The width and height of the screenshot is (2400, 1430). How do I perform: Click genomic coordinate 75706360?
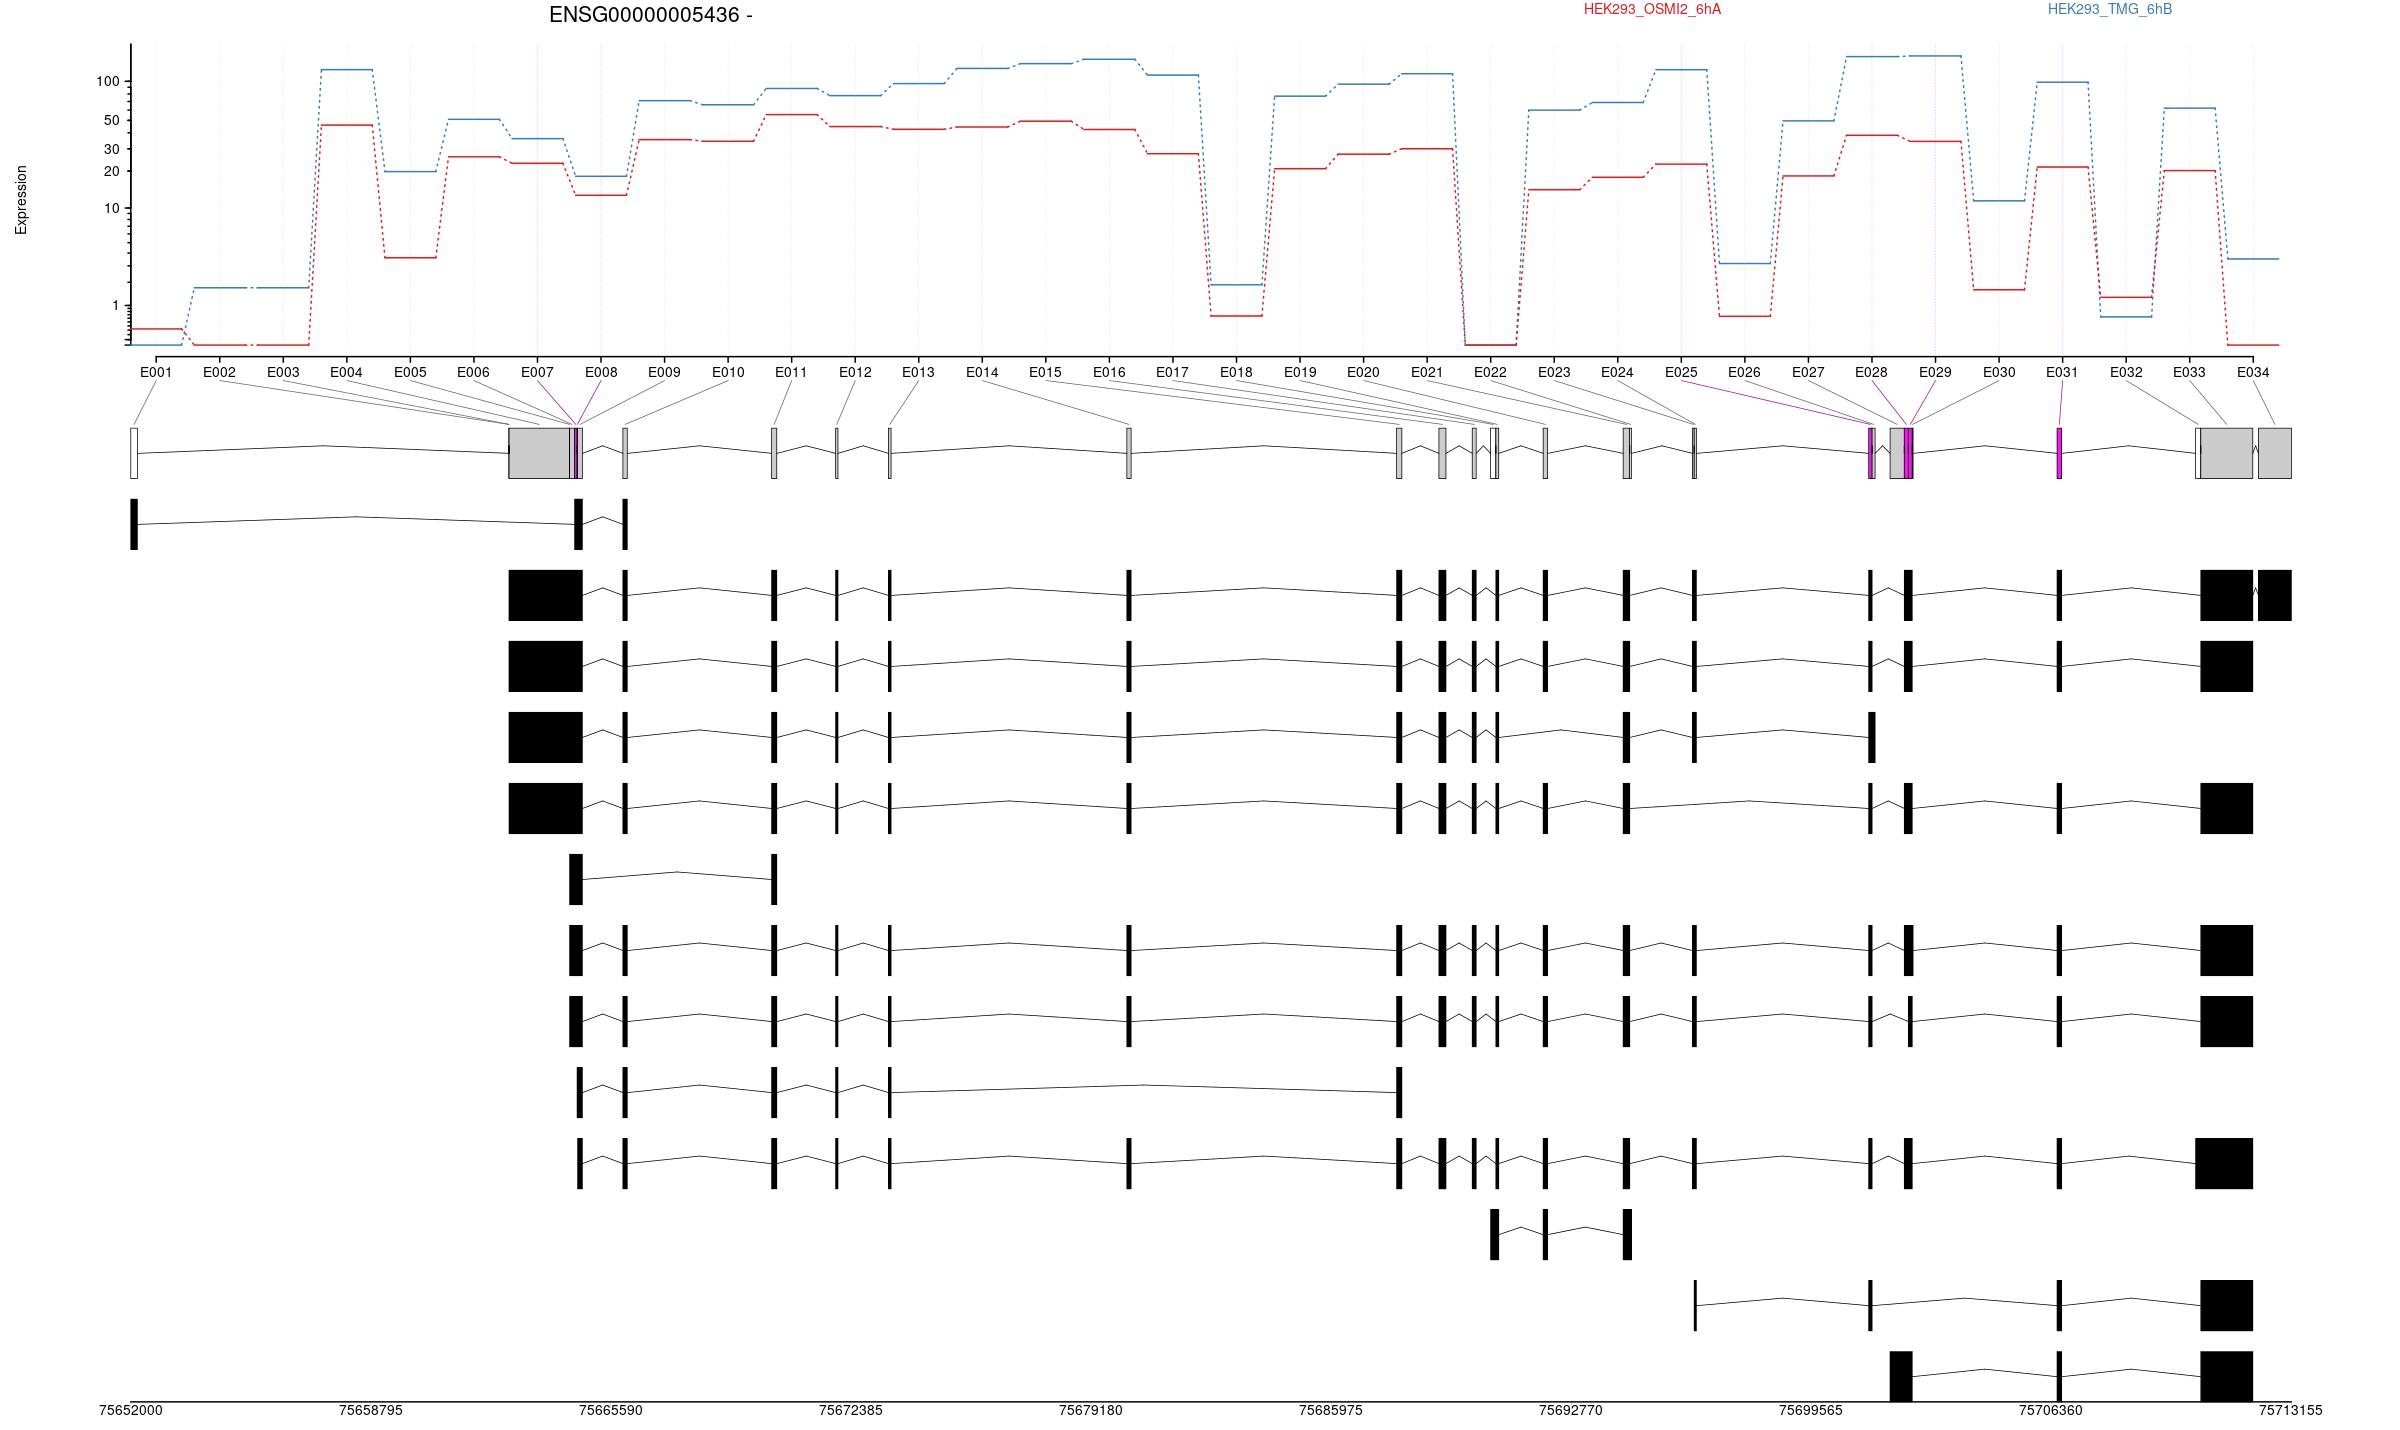pos(2051,1411)
